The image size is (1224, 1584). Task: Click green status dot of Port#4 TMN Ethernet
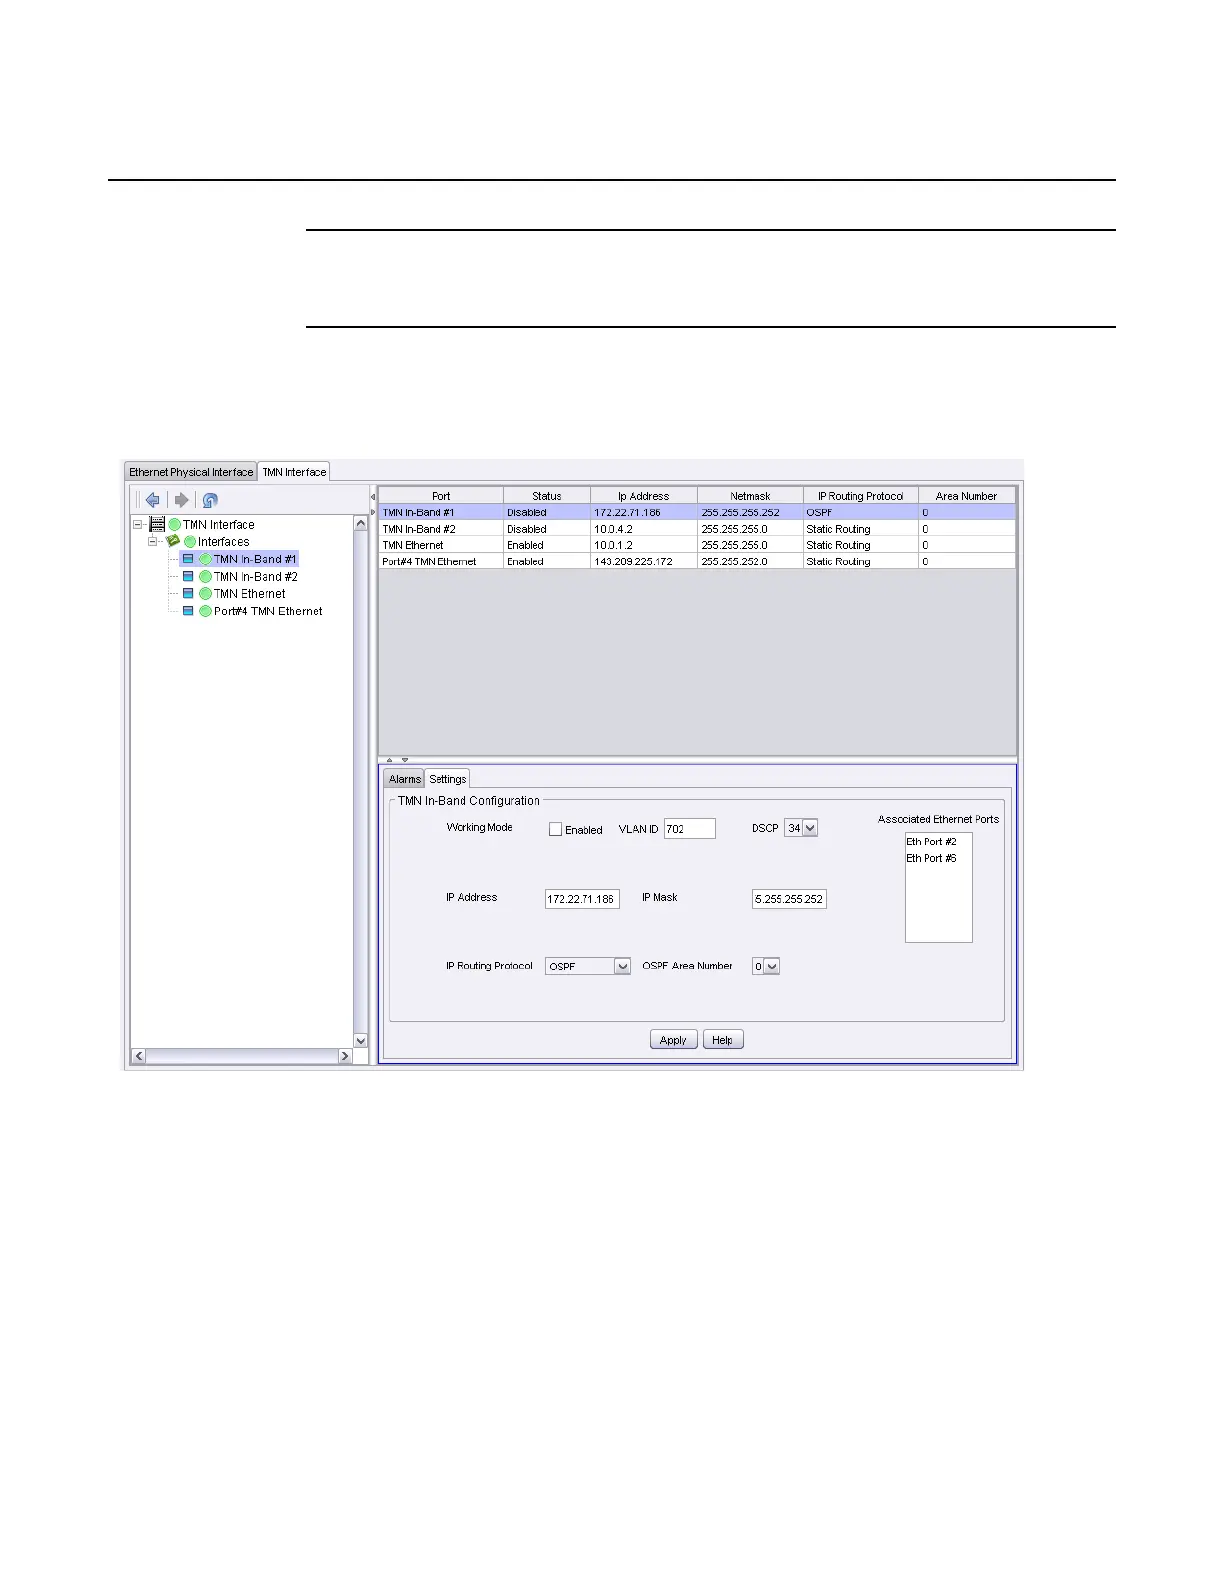pyautogui.click(x=205, y=611)
